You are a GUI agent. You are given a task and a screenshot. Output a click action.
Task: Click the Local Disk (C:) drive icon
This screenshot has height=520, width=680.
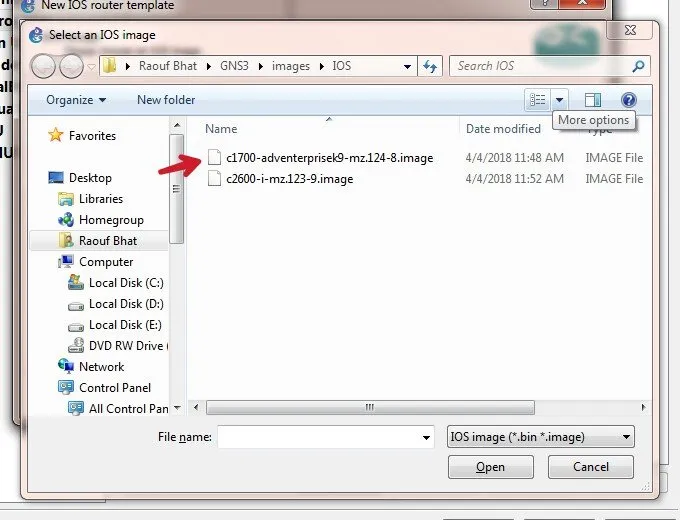tap(76, 282)
